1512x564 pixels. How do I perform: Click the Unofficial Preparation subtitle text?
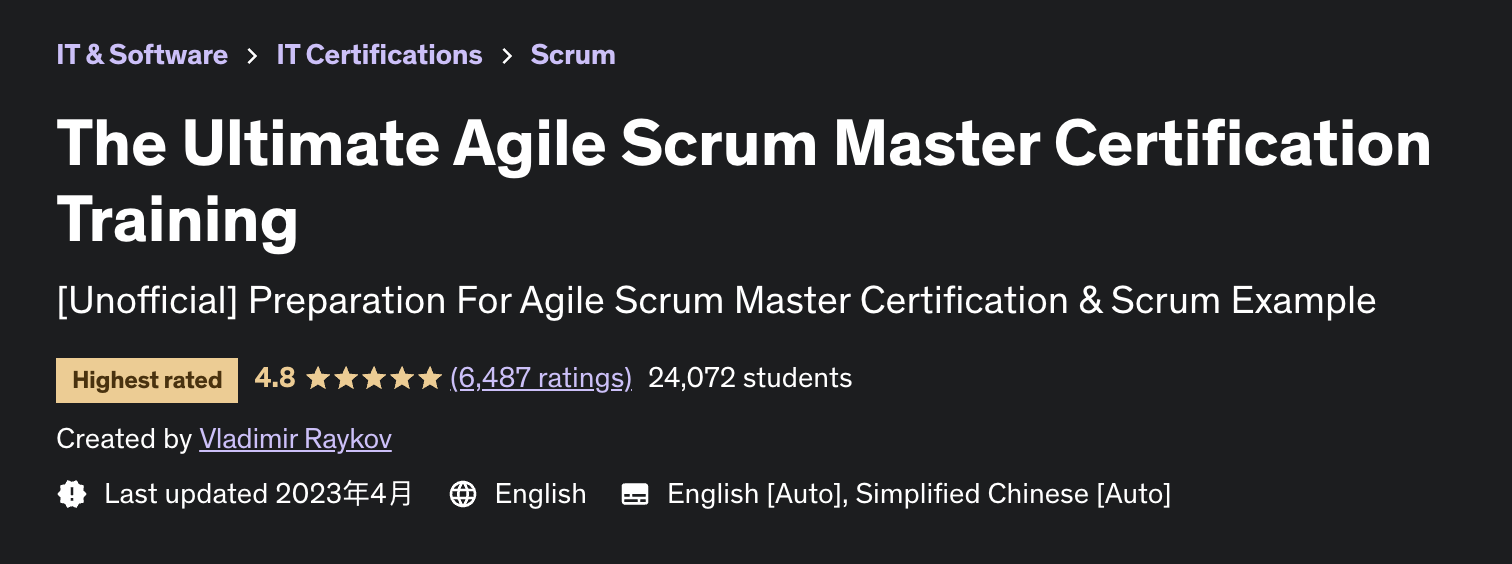coord(716,301)
